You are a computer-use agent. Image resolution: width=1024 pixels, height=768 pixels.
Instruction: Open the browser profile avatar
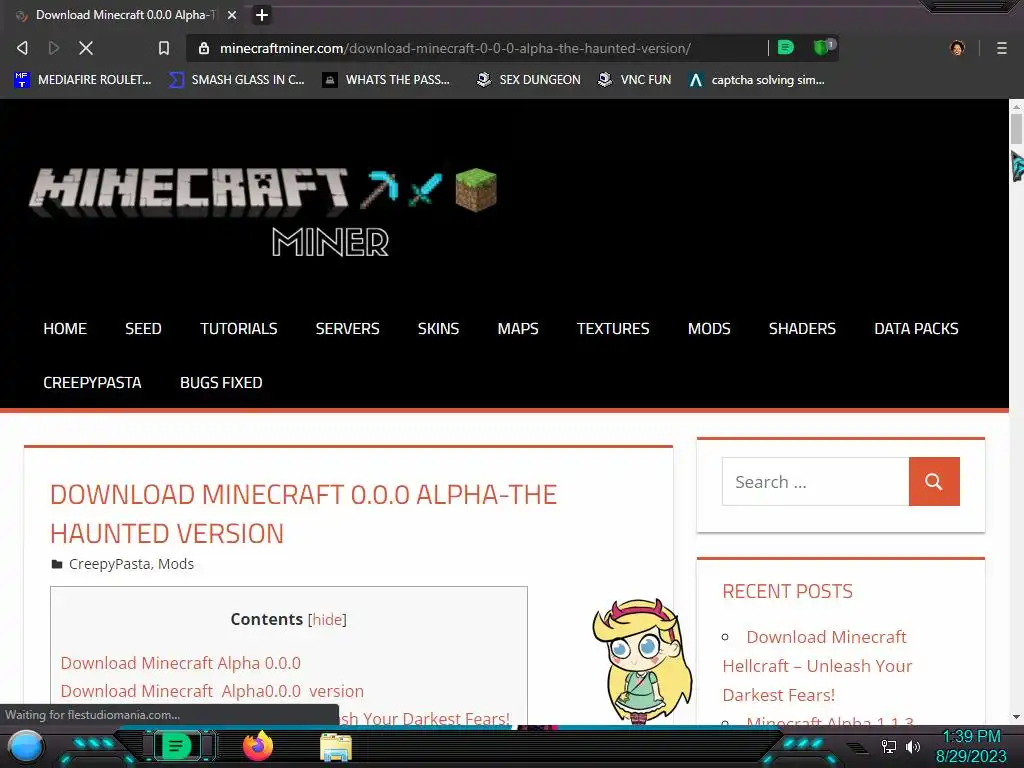pyautogui.click(x=957, y=48)
